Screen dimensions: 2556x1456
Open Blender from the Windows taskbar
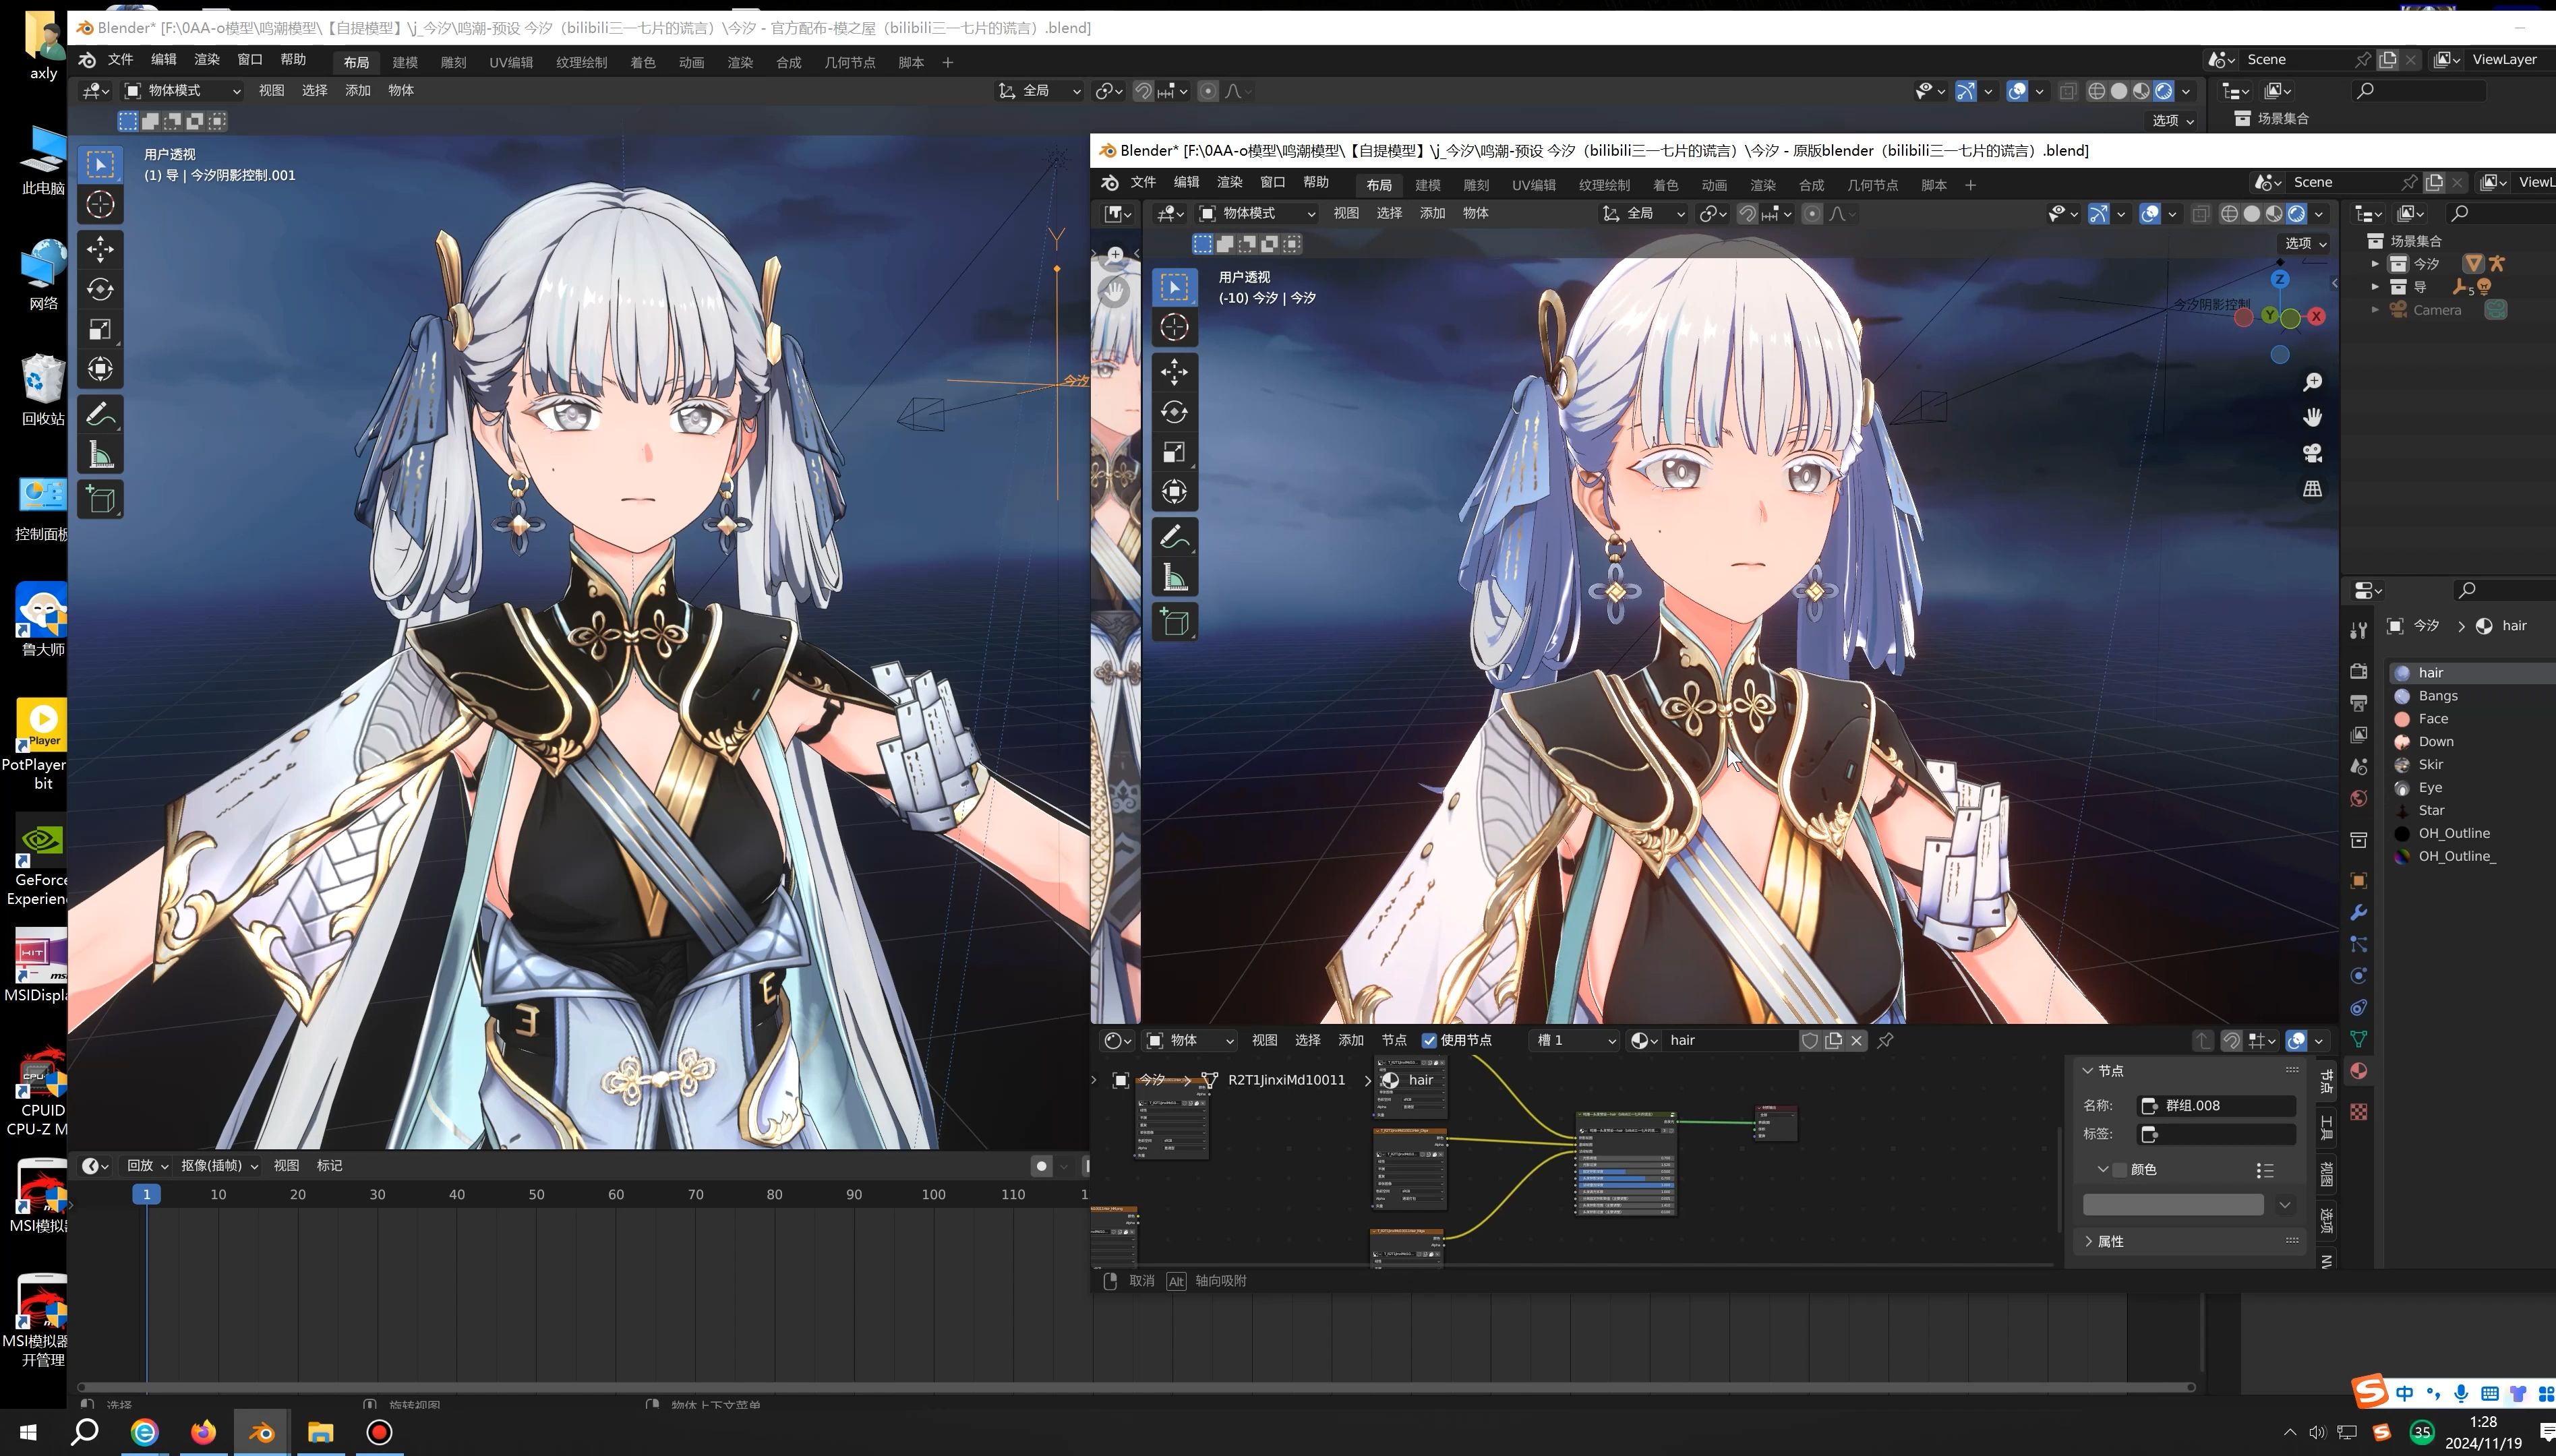click(x=262, y=1432)
